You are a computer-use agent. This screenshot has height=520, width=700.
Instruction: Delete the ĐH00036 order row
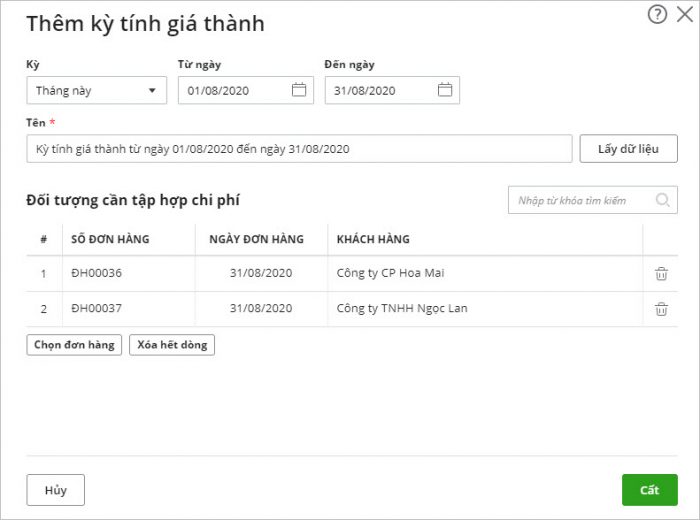[661, 274]
